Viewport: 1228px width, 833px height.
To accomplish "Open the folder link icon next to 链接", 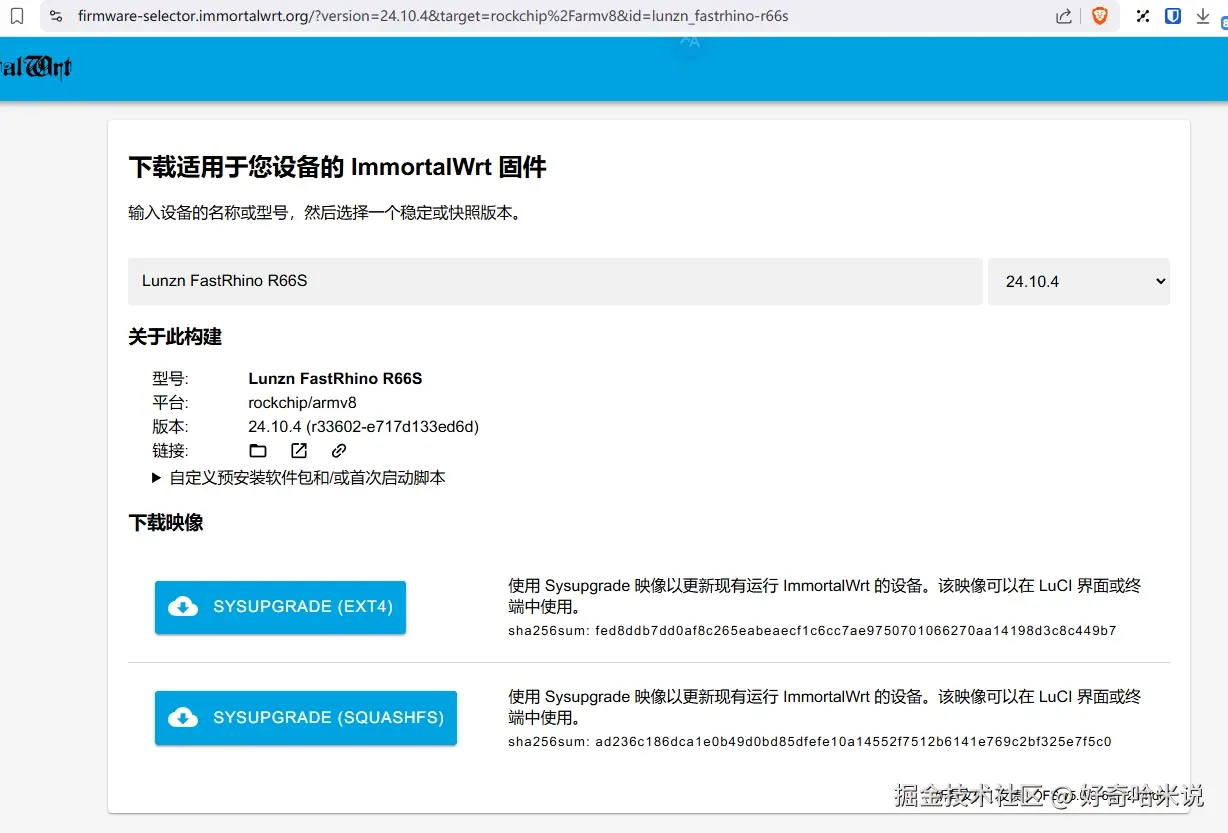I will 258,451.
